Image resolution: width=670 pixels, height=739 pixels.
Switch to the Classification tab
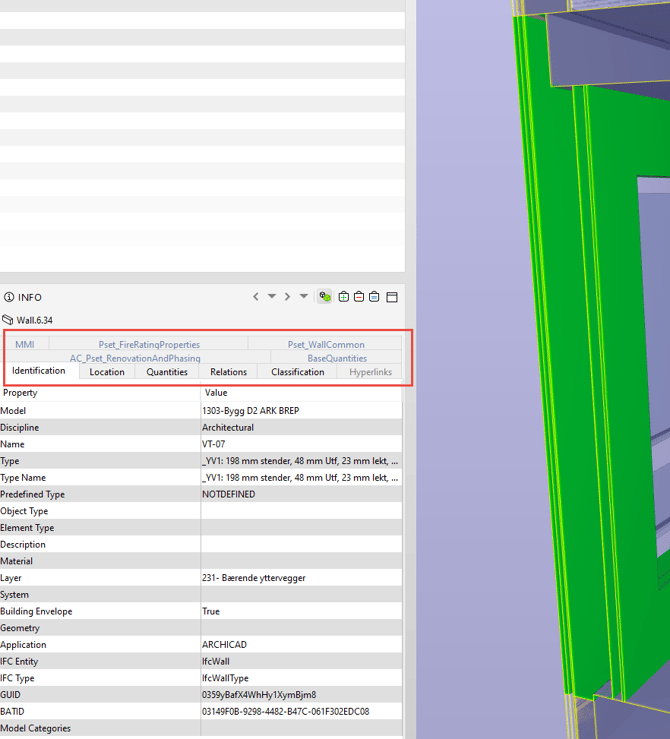coord(298,372)
